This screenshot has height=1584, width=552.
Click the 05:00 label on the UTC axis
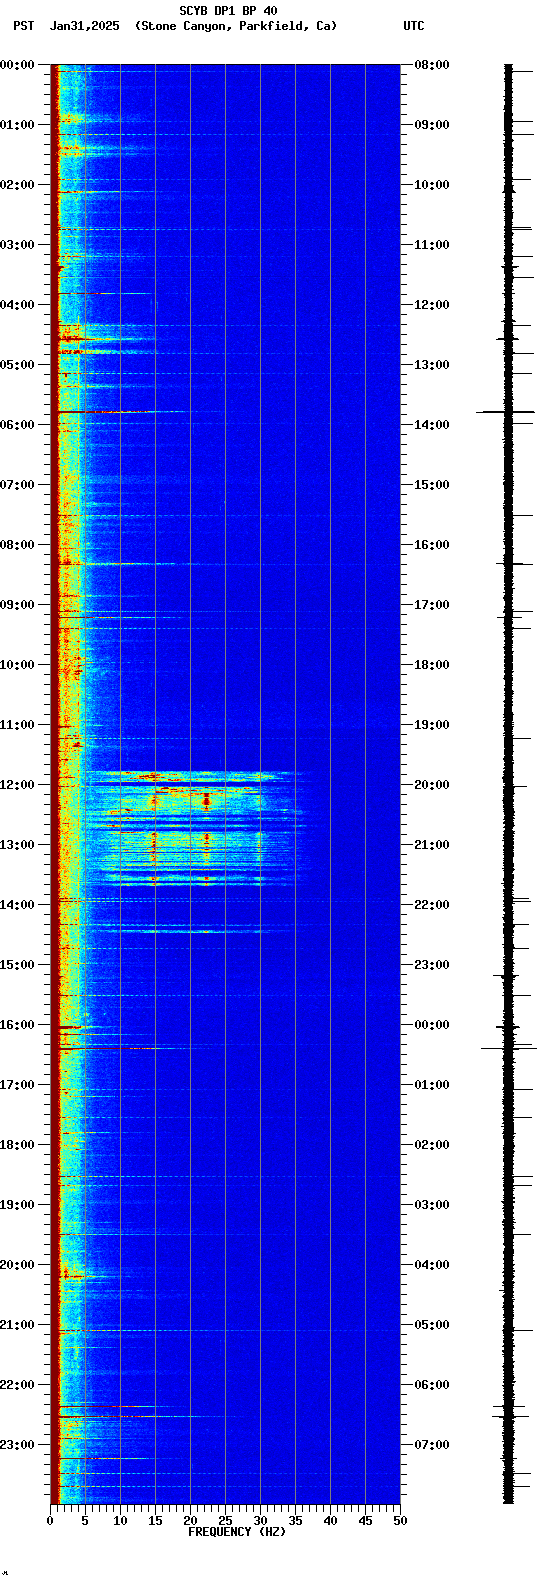(432, 1325)
